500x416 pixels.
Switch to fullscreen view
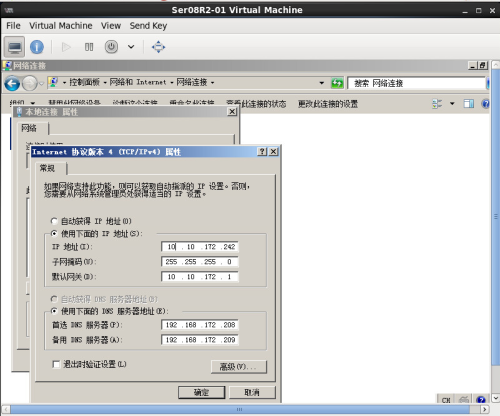coord(158,47)
